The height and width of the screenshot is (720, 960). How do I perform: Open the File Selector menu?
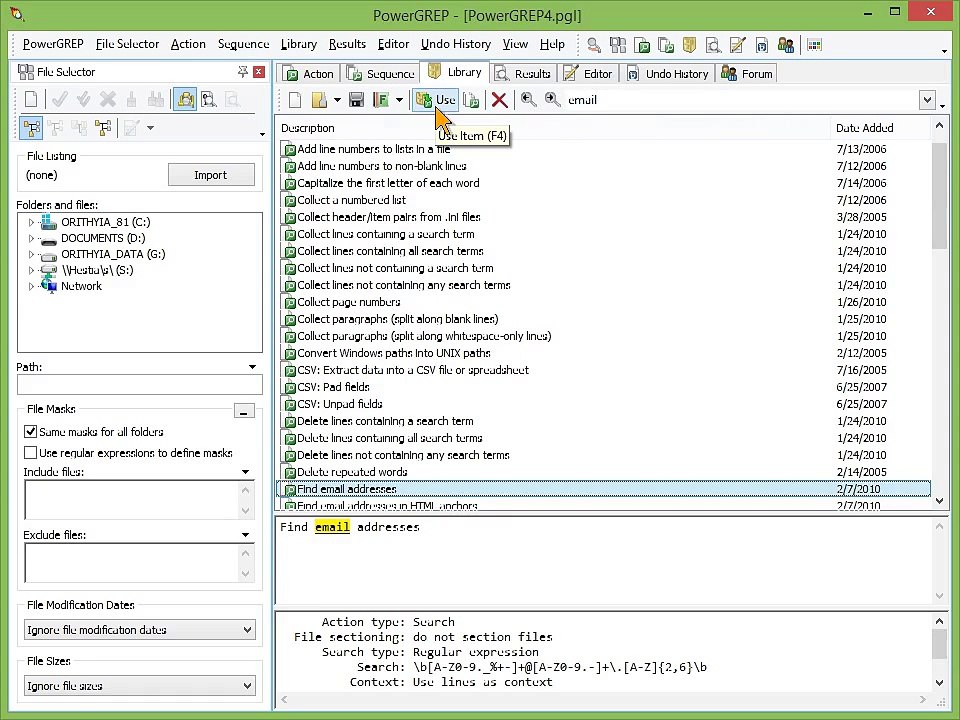click(x=127, y=44)
